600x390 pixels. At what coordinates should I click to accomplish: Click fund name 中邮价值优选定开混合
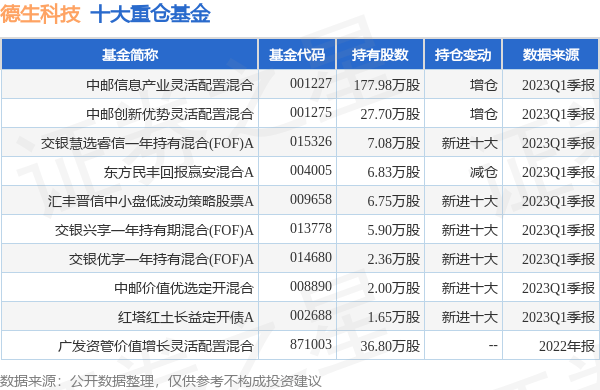[184, 288]
